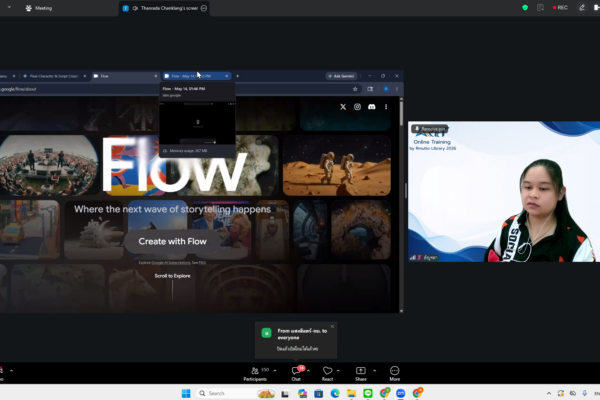Click the Scroll to Explore text
The image size is (600, 400).
(x=172, y=276)
